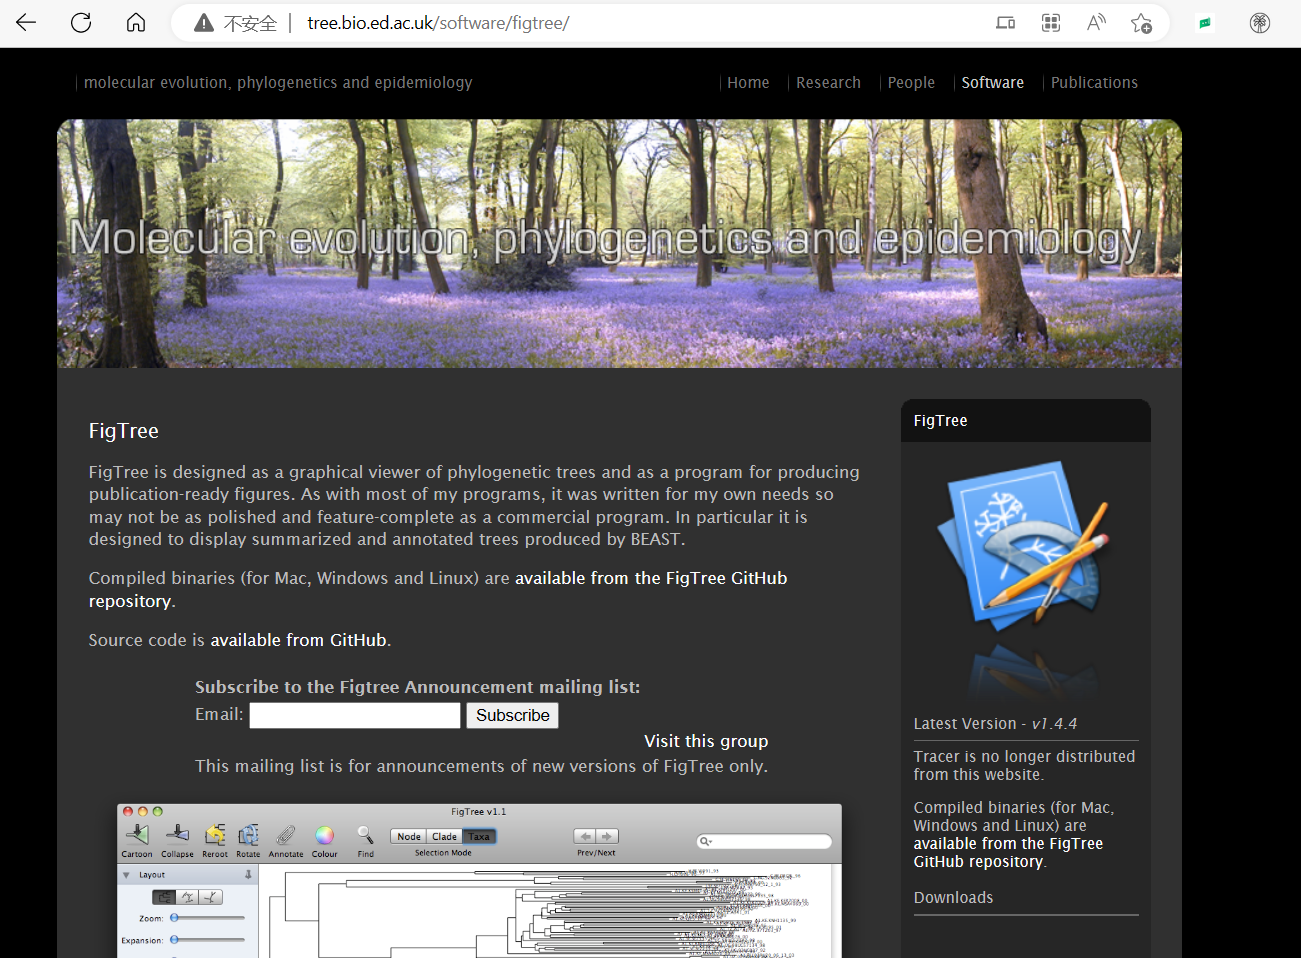Add this page to favorites star icon
Screen dimensions: 1301x958
(1141, 23)
